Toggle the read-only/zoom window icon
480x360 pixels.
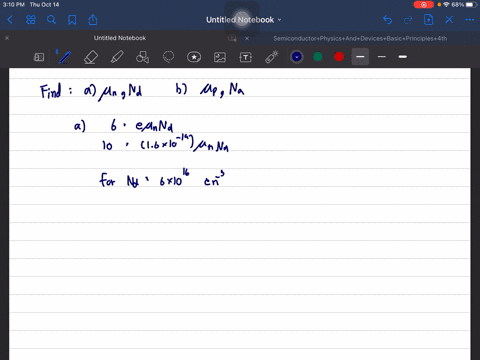point(39,57)
